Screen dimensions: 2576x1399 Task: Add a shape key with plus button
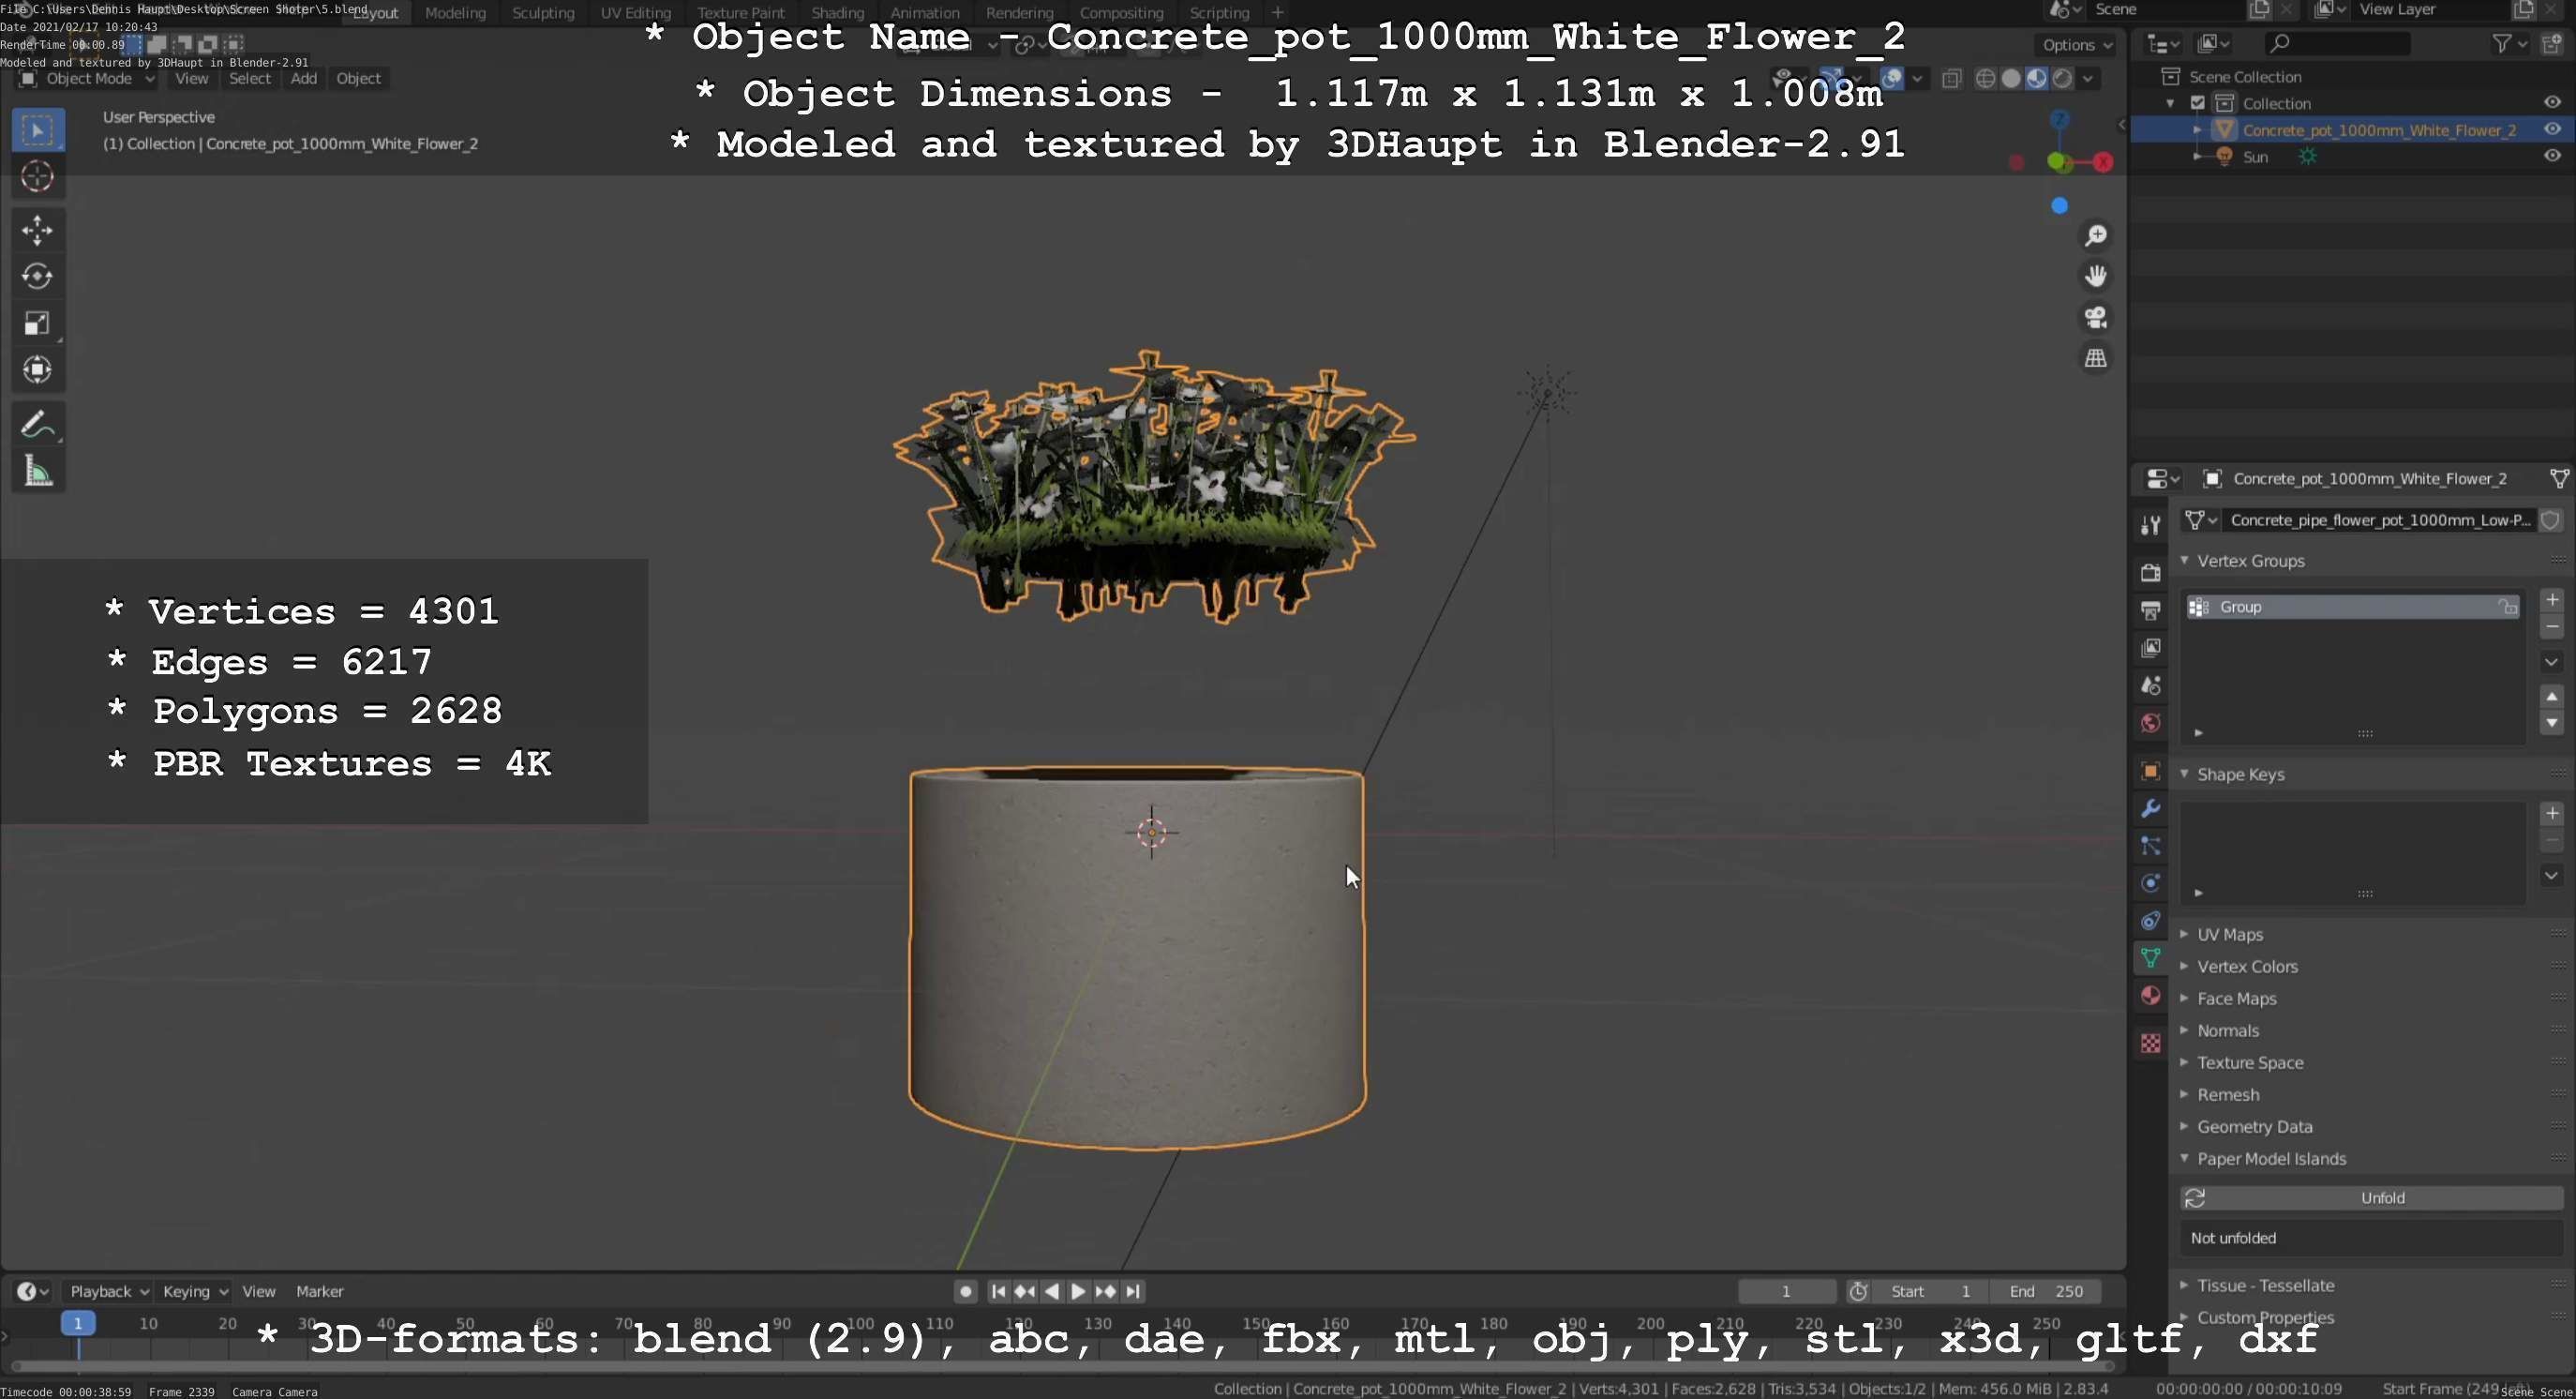(x=2551, y=813)
